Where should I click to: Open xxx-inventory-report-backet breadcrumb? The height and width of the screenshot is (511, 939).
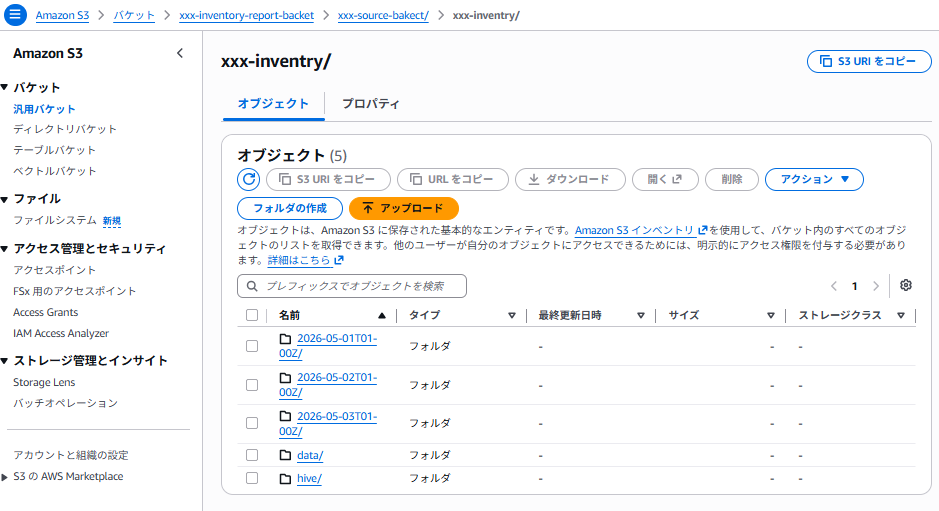(246, 16)
